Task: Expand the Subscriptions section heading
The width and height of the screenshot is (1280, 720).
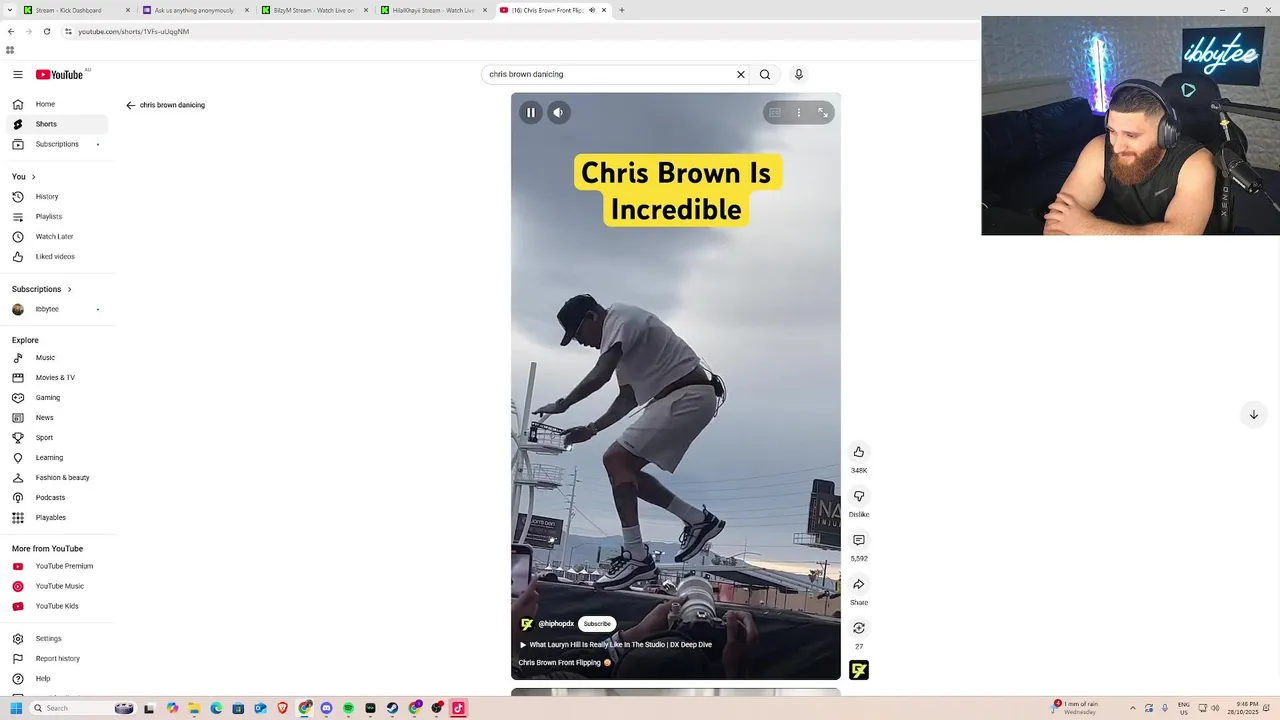Action: point(42,289)
